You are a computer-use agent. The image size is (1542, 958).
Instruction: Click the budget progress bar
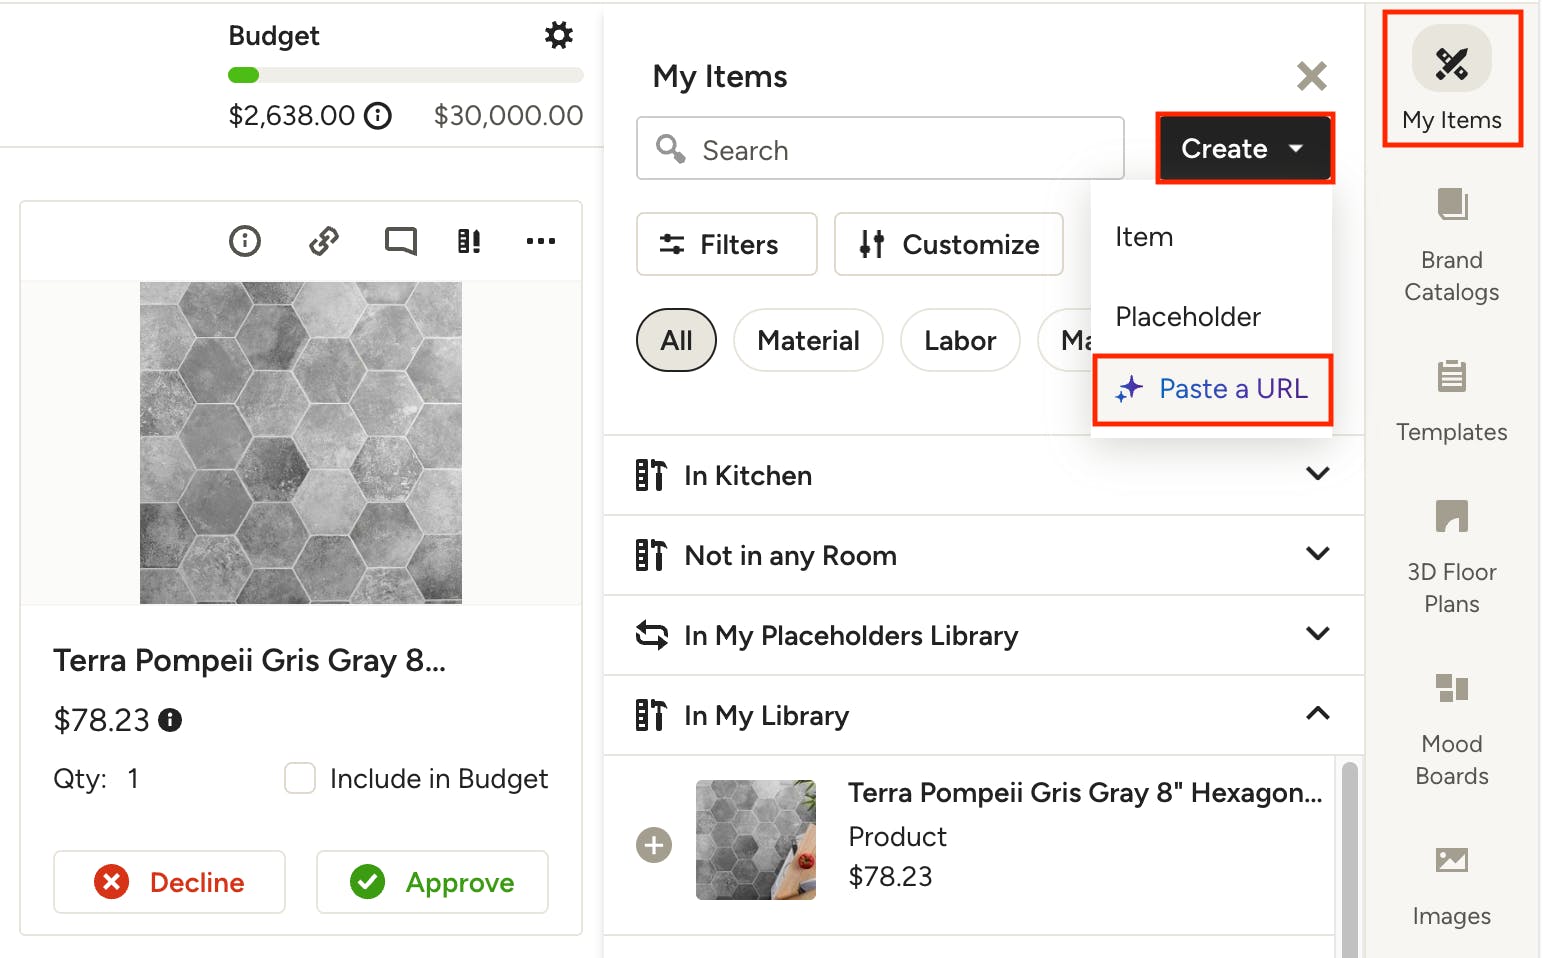(x=405, y=75)
